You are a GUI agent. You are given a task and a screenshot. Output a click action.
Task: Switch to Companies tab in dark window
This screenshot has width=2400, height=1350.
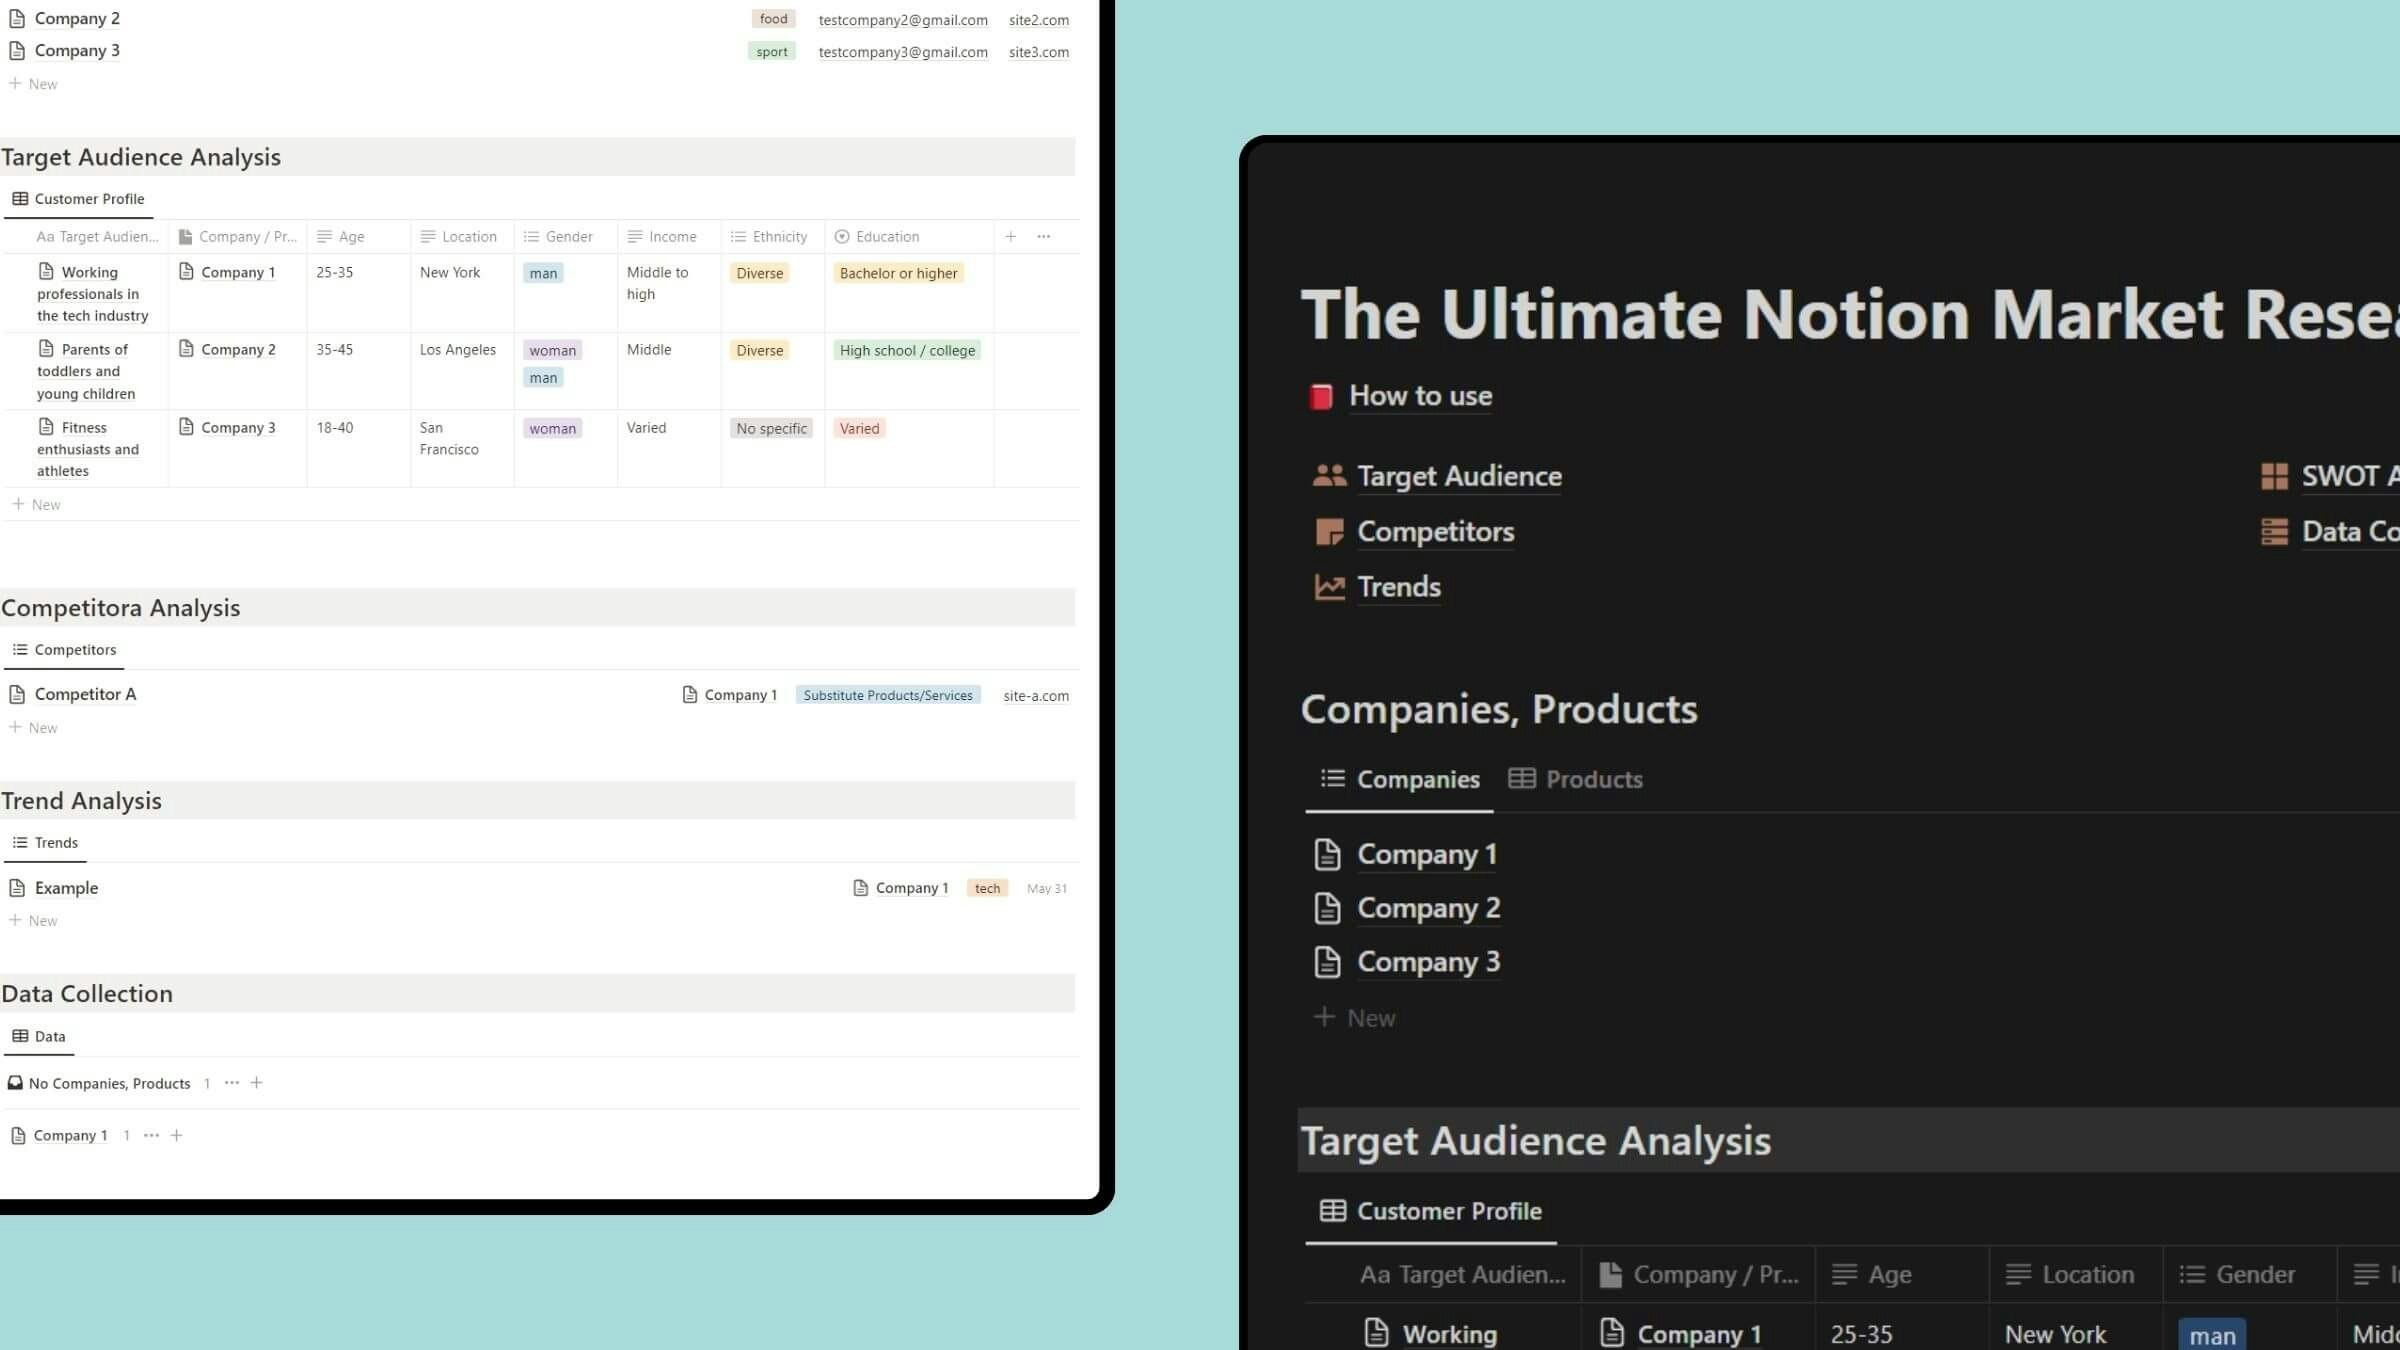1399,780
